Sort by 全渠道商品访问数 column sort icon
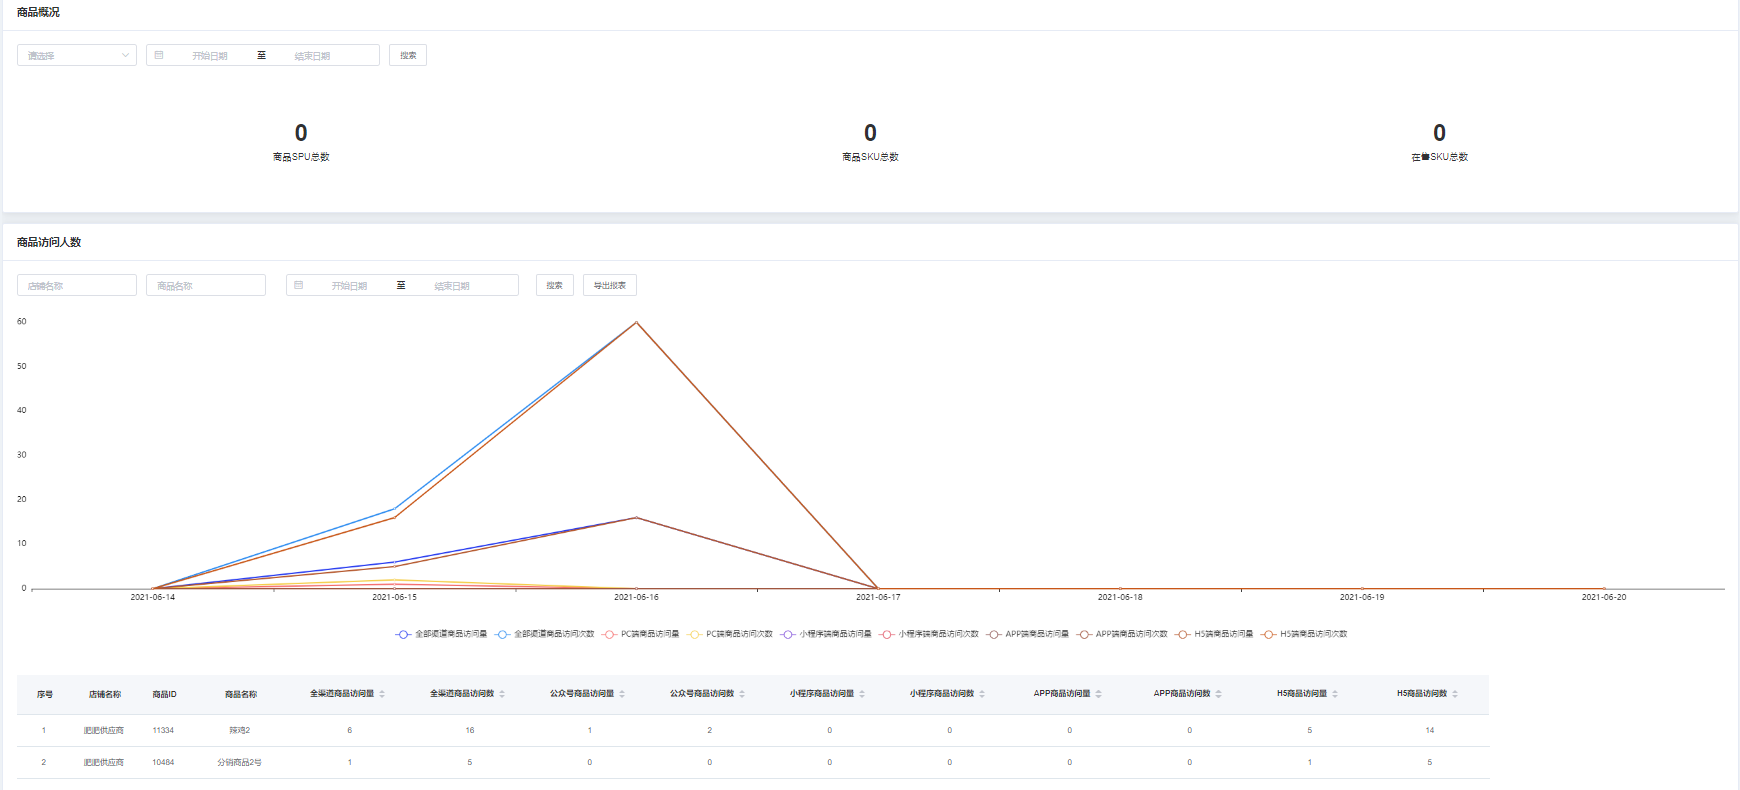 [502, 694]
